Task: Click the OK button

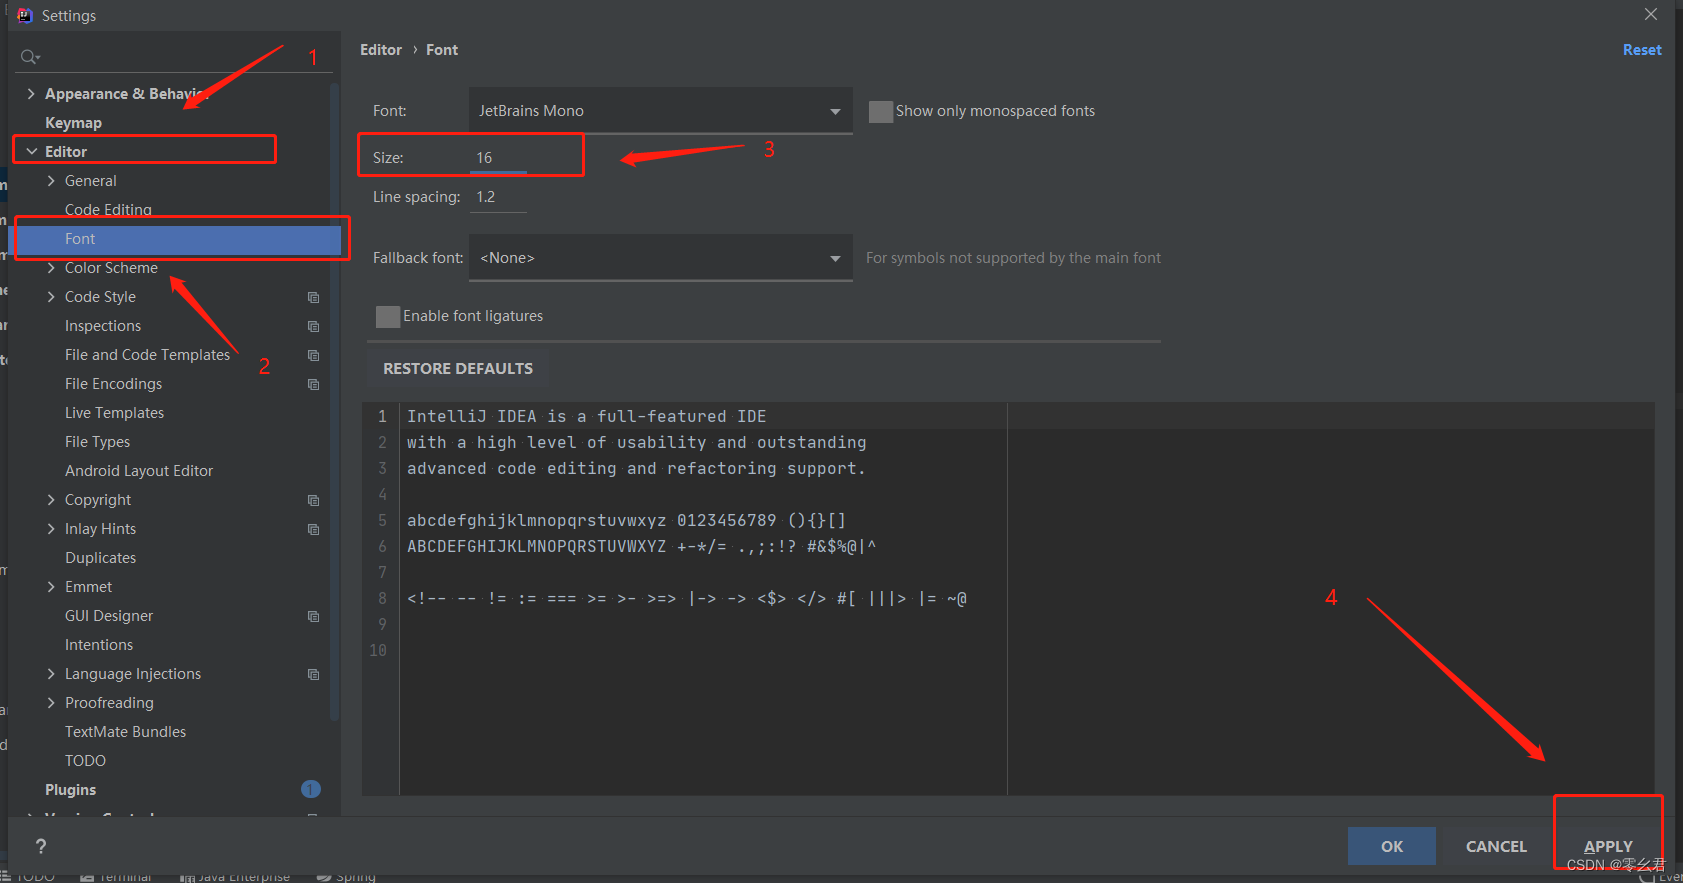Action: pyautogui.click(x=1392, y=846)
